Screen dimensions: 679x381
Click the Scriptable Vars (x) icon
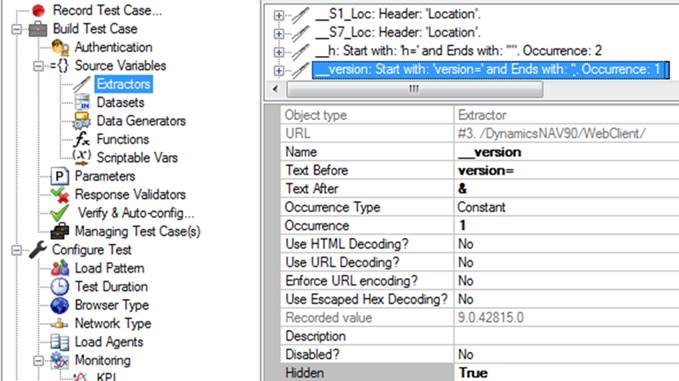(81, 158)
